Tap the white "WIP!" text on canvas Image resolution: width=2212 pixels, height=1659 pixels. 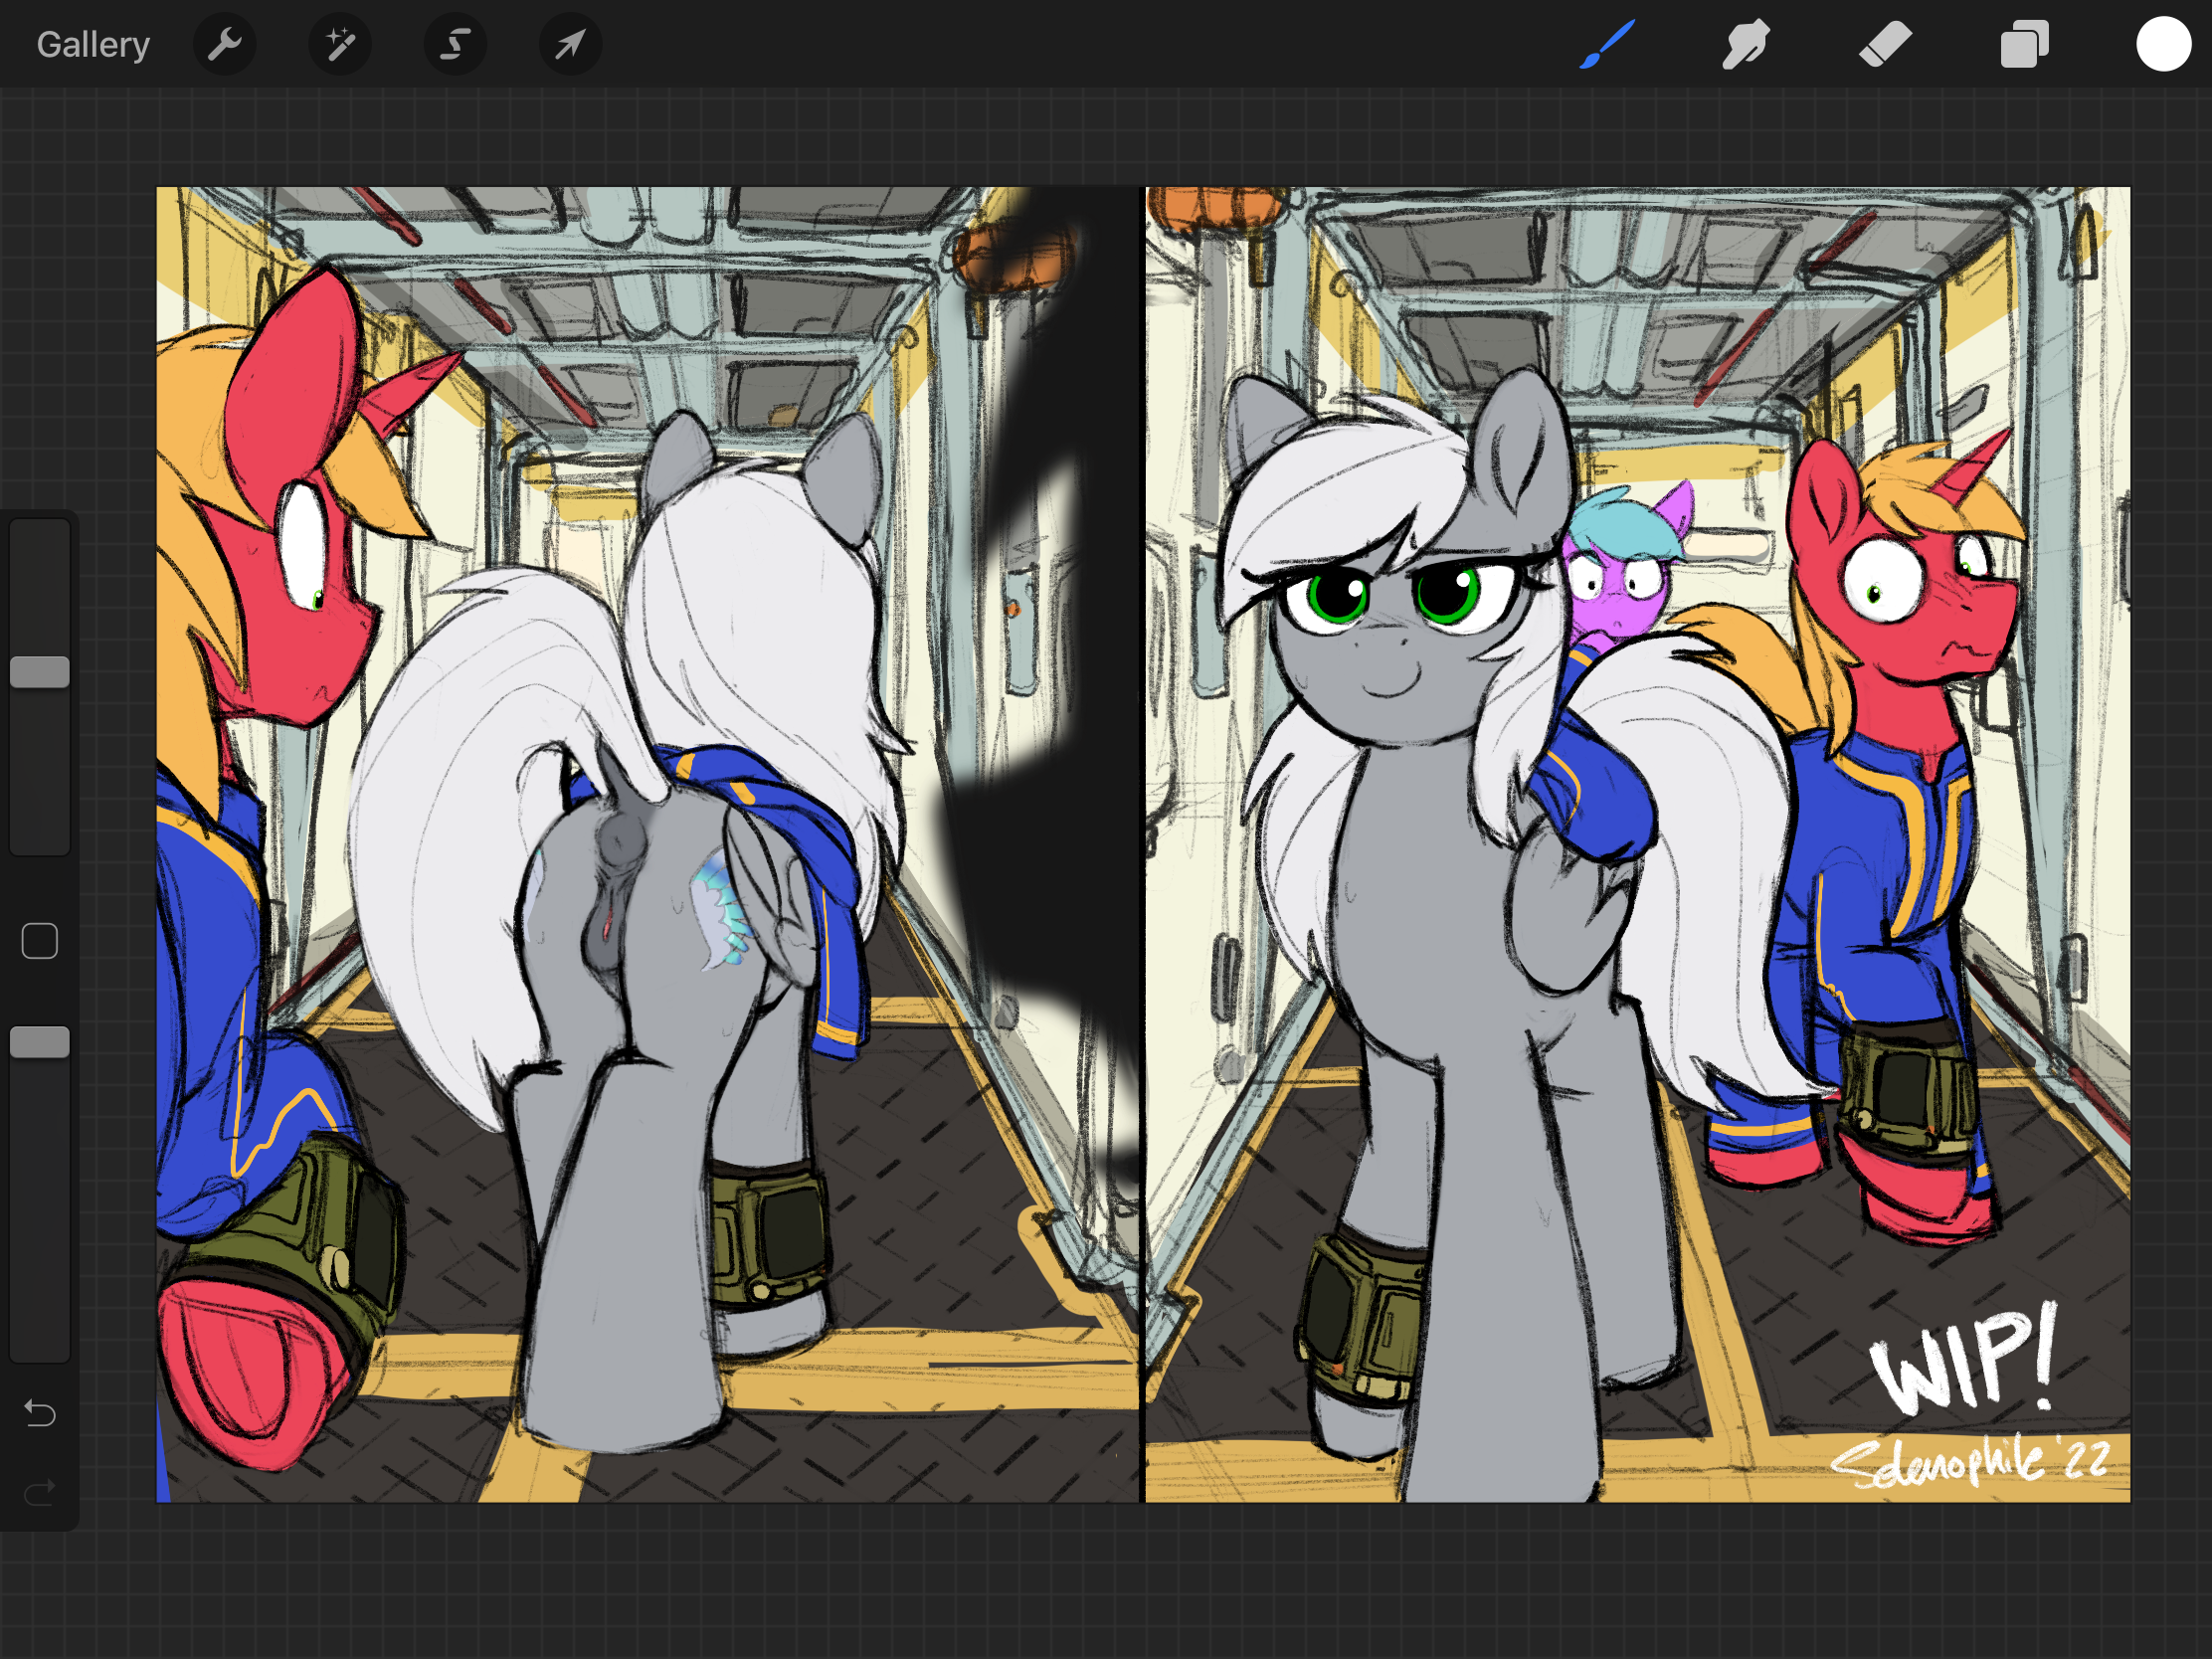point(1963,1360)
